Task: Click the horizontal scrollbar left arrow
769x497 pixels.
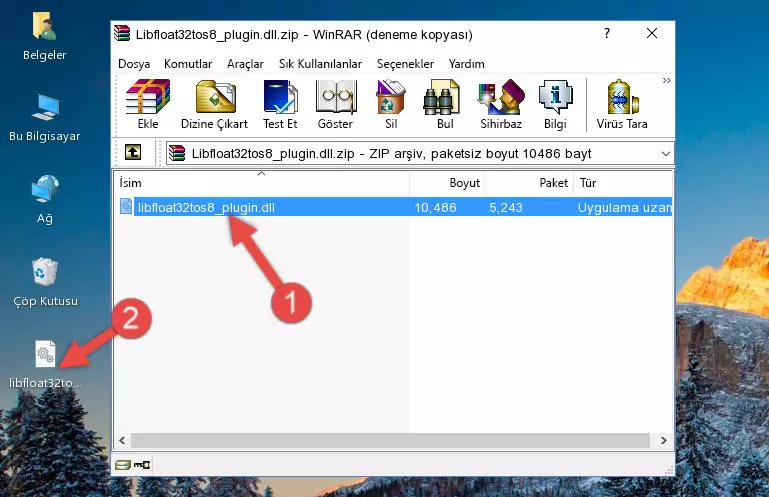Action: tap(122, 441)
